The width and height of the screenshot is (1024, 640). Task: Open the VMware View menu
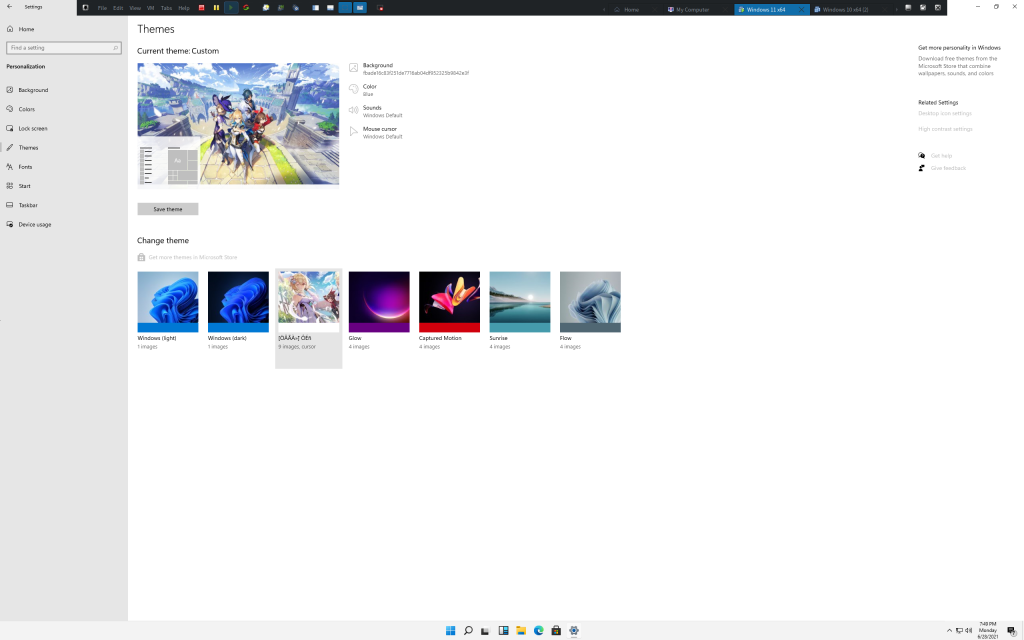coord(135,8)
